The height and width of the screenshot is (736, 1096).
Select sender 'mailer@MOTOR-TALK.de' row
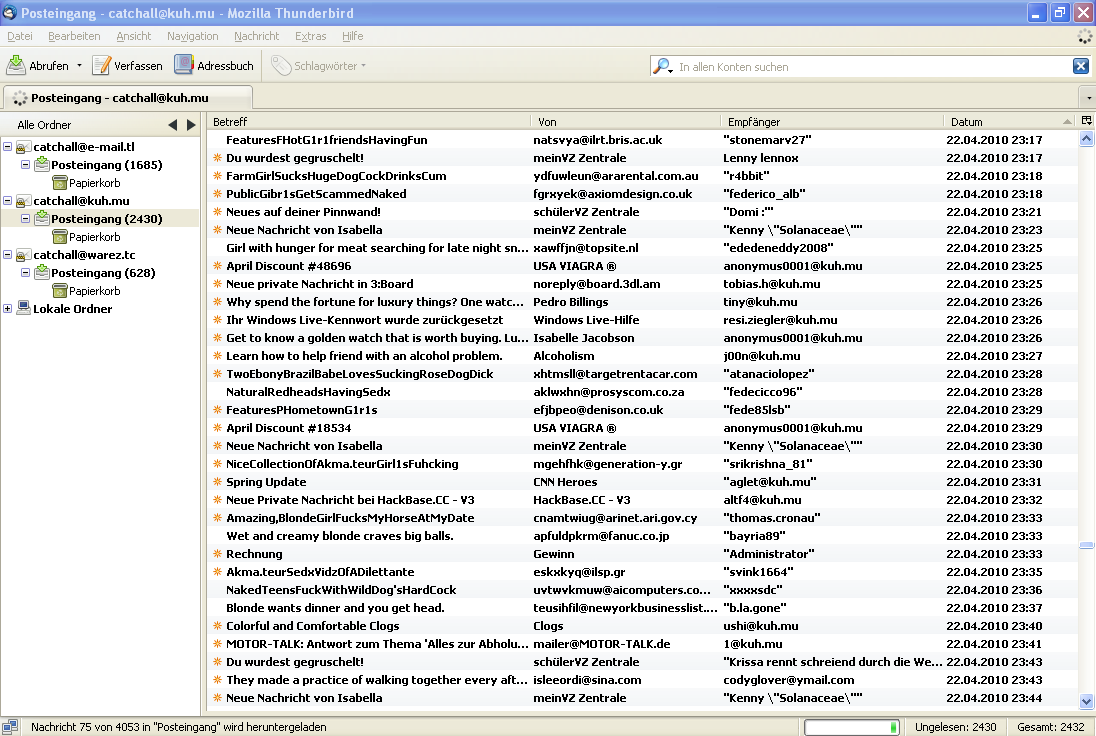click(643, 644)
